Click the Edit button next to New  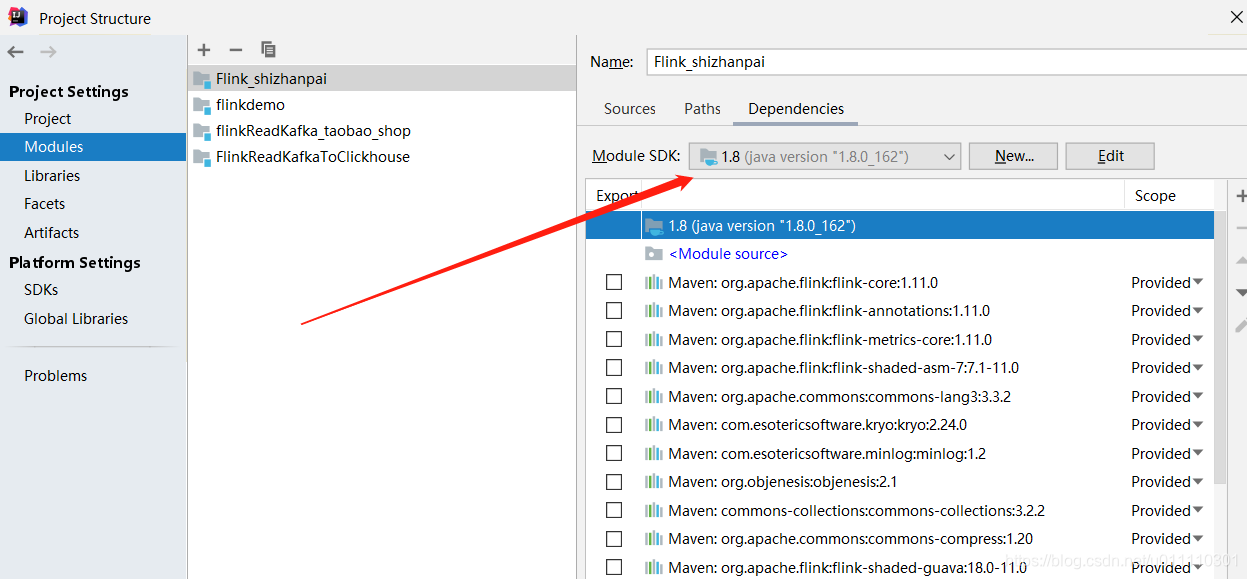[x=1109, y=155]
